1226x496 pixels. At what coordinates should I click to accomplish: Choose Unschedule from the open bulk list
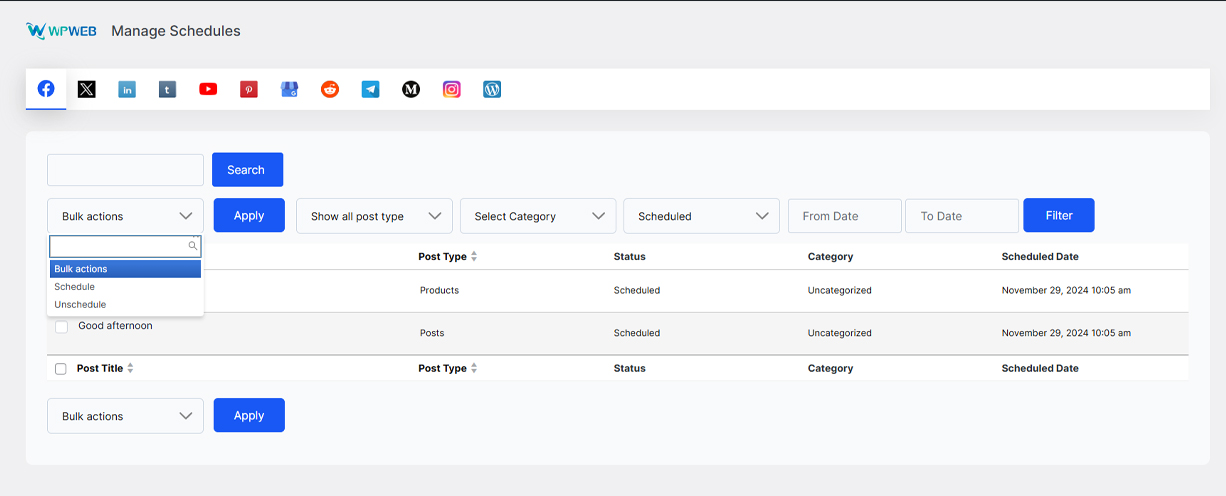(80, 304)
